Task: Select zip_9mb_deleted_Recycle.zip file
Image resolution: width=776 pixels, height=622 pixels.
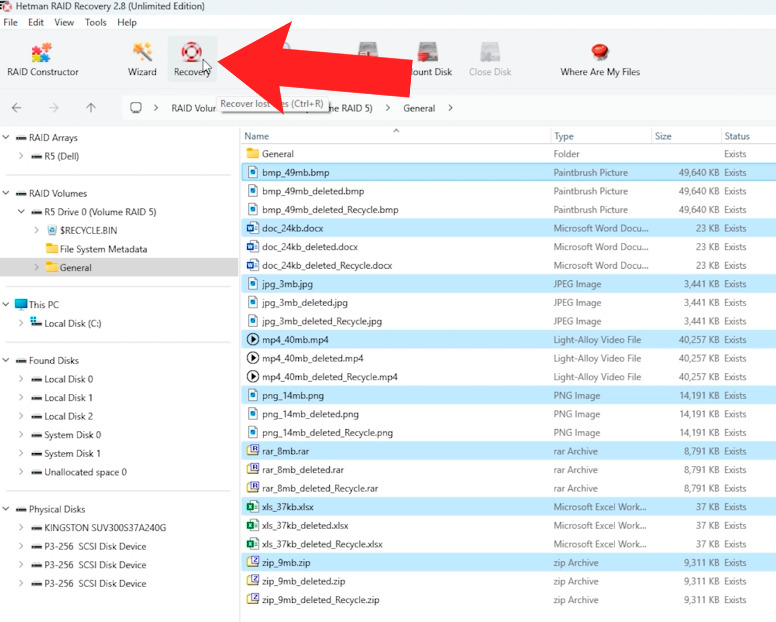Action: [321, 600]
